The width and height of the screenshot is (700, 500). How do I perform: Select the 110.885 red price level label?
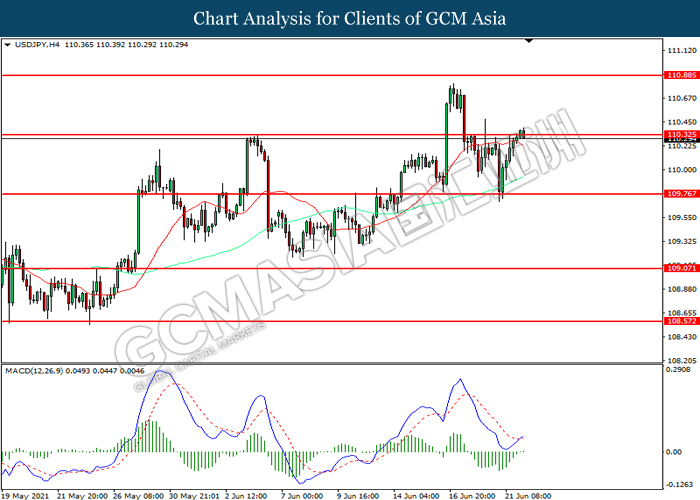point(681,75)
